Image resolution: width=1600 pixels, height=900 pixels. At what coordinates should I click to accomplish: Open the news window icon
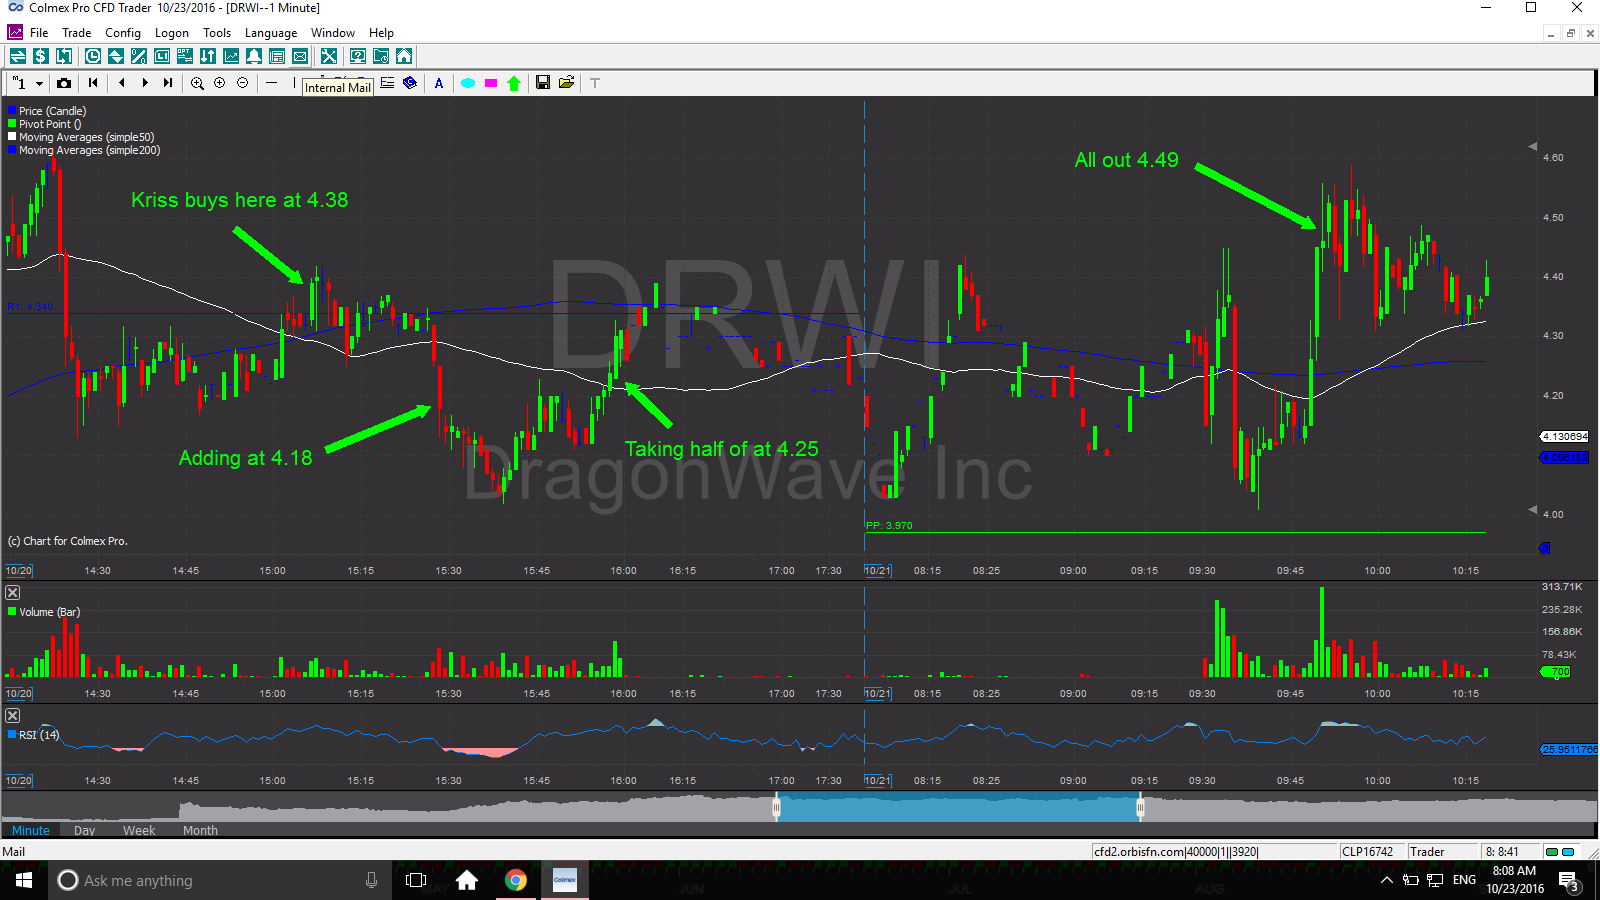tap(277, 56)
